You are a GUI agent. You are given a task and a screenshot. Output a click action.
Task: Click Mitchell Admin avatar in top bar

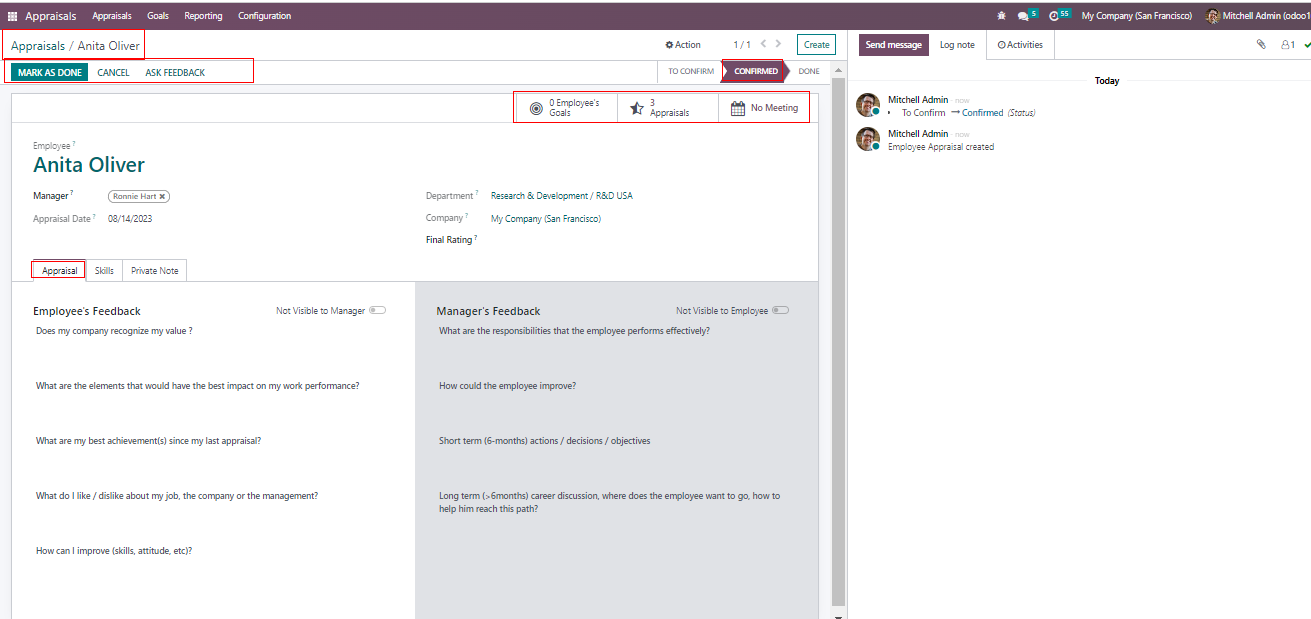coord(1213,16)
